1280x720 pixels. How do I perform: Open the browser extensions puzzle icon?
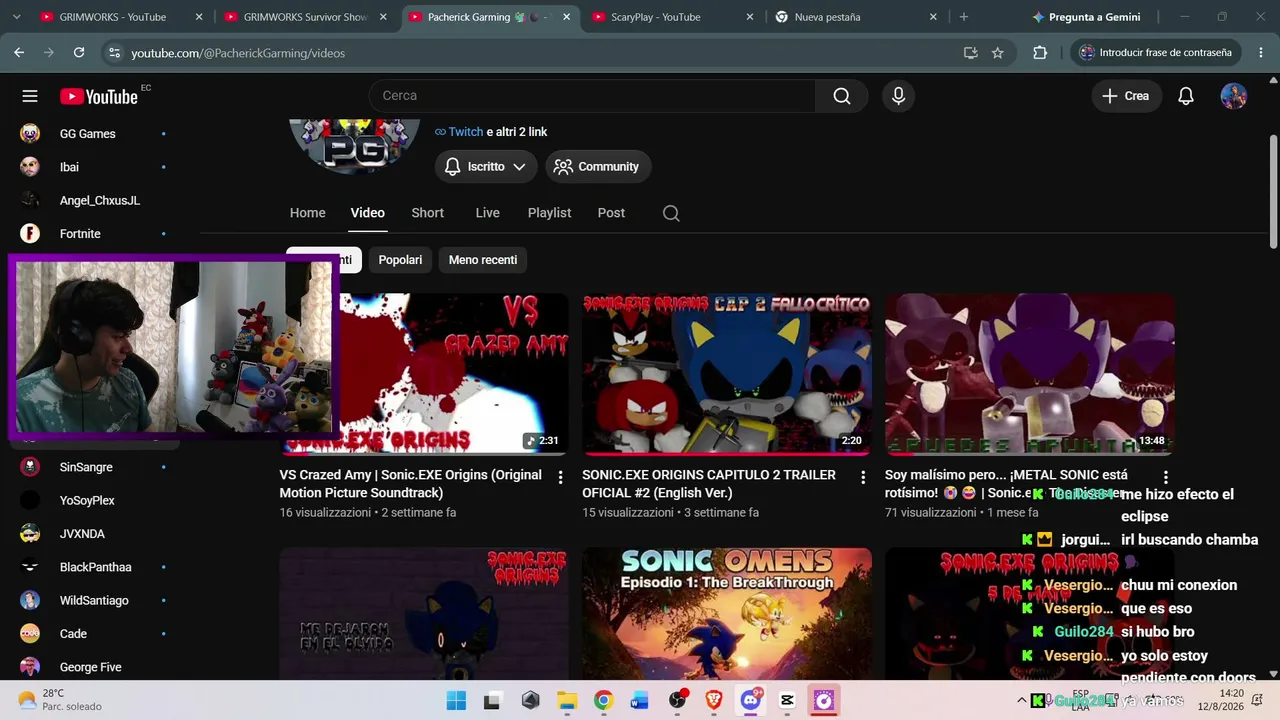[x=1040, y=53]
